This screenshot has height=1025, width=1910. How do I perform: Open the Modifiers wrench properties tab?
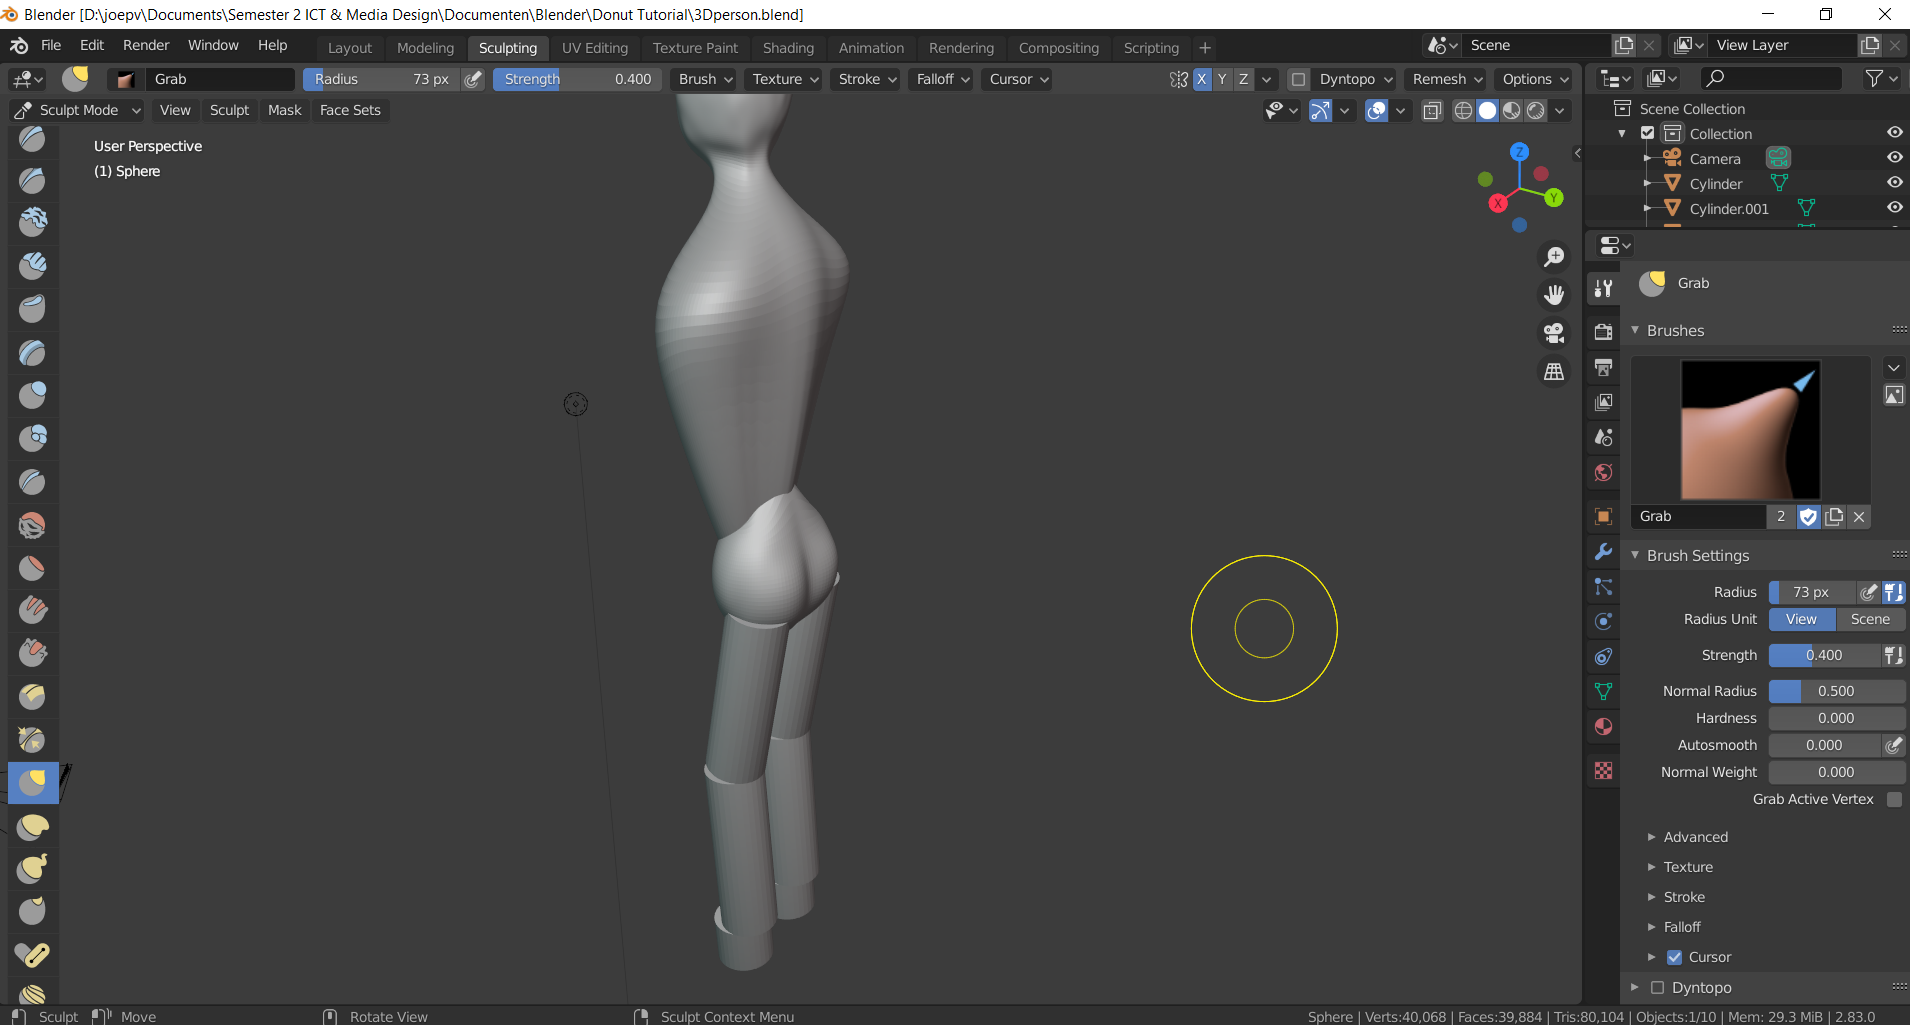(x=1603, y=552)
